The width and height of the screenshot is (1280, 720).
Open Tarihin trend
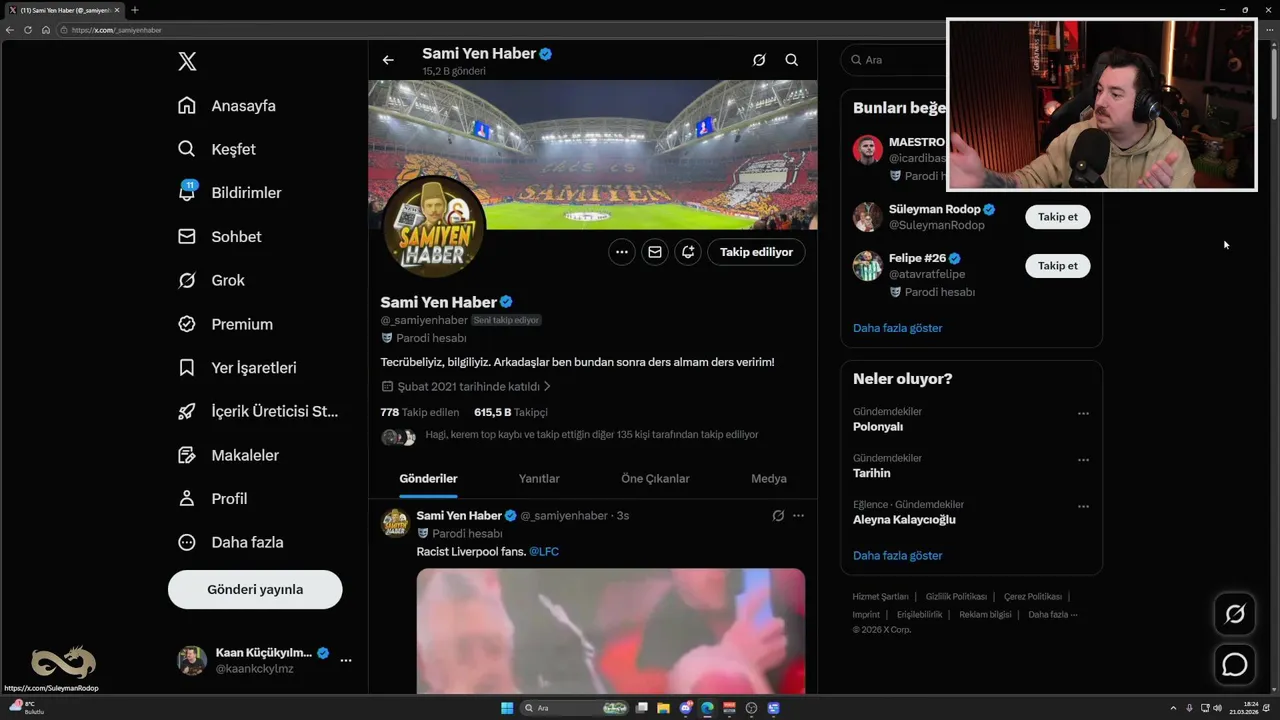[871, 473]
